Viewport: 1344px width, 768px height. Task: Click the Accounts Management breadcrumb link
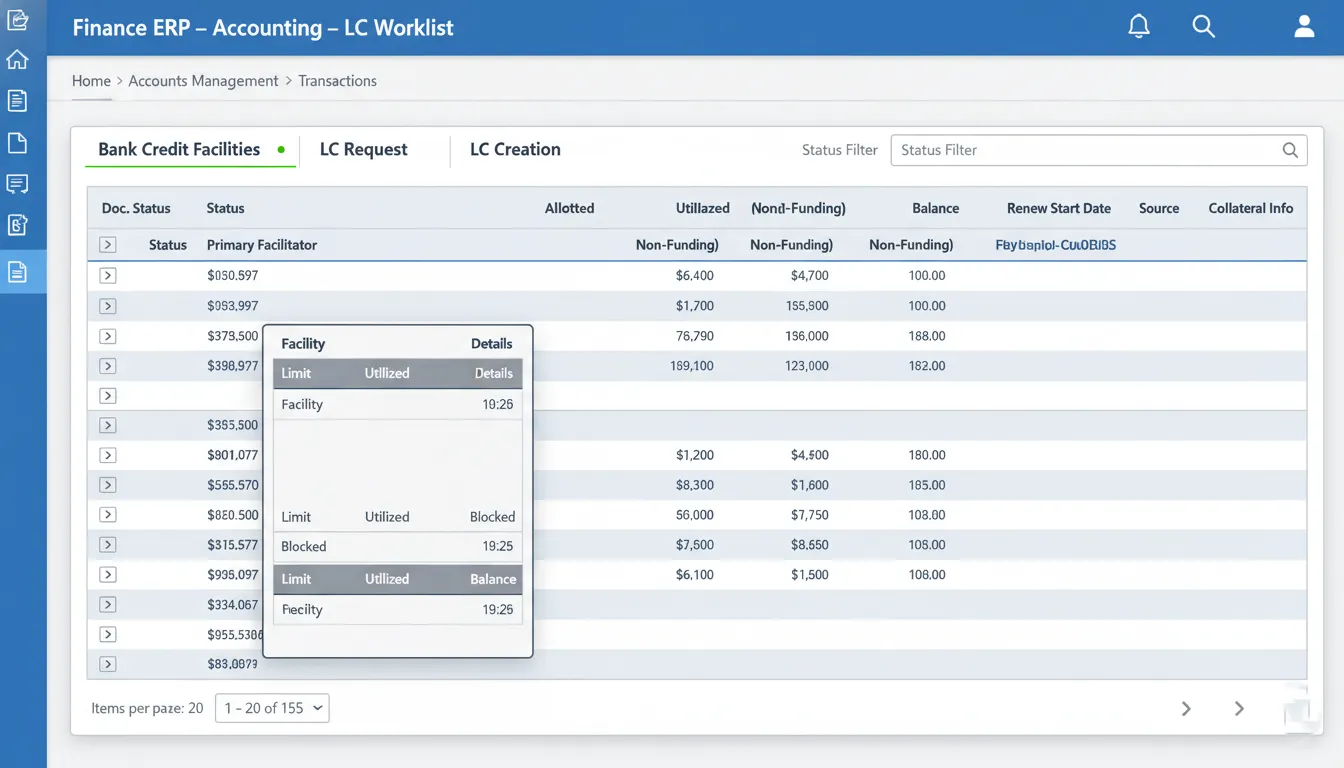203,81
